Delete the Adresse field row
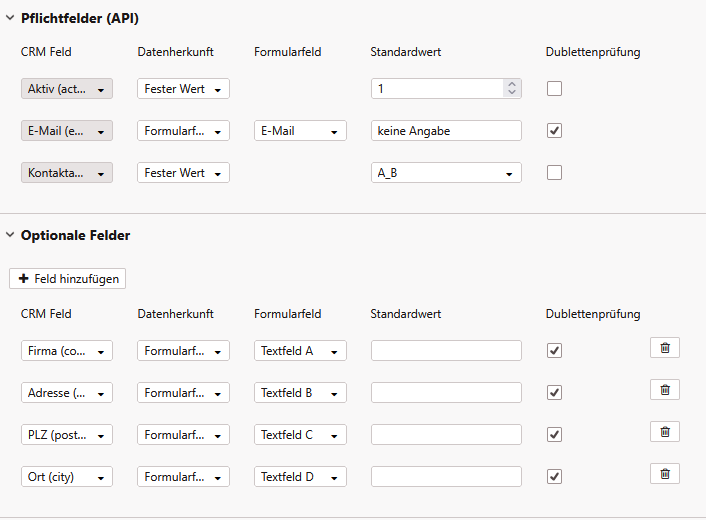Image resolution: width=706 pixels, height=520 pixels. [x=665, y=390]
